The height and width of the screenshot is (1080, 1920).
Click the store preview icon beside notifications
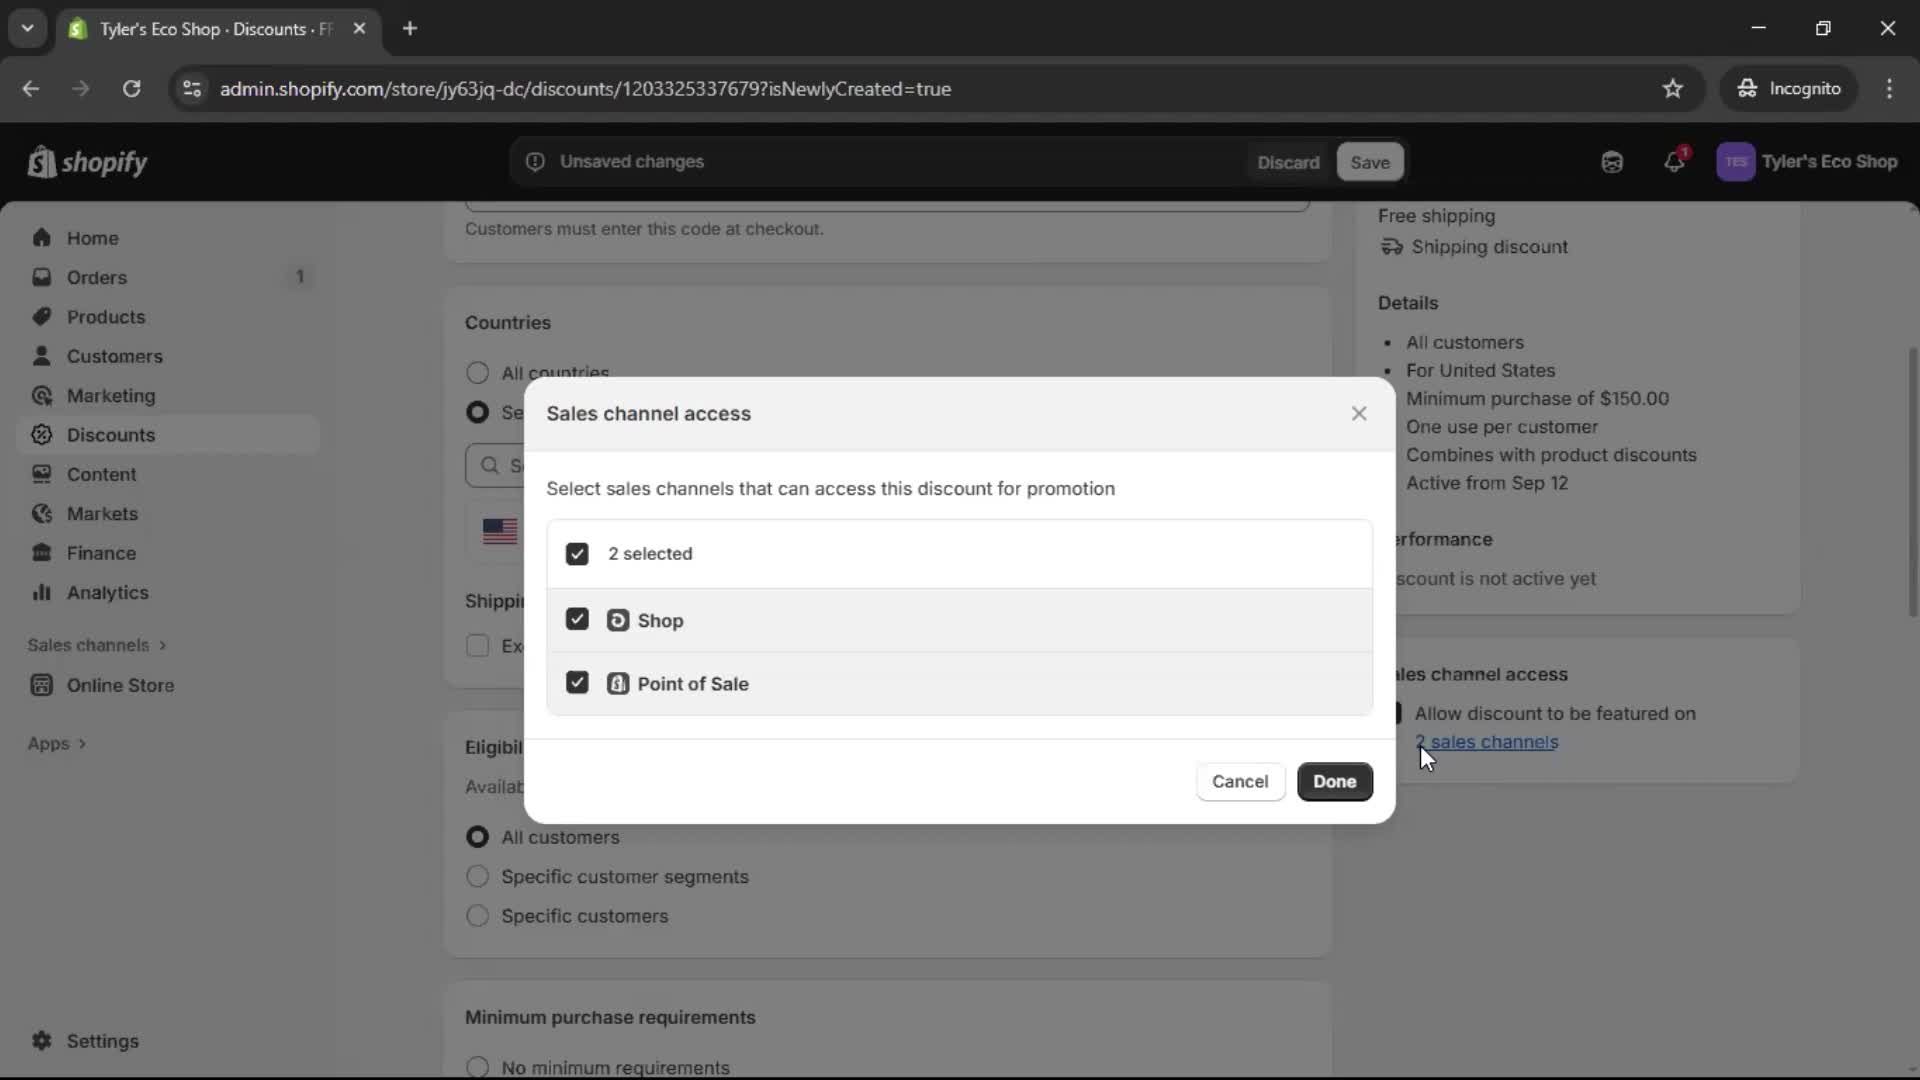click(1612, 162)
